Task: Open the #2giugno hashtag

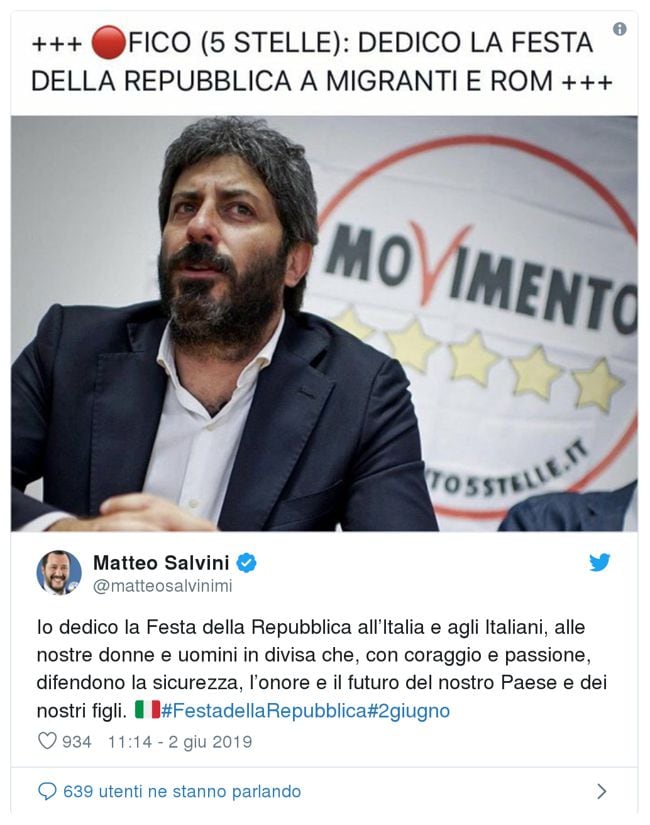Action: (x=408, y=710)
